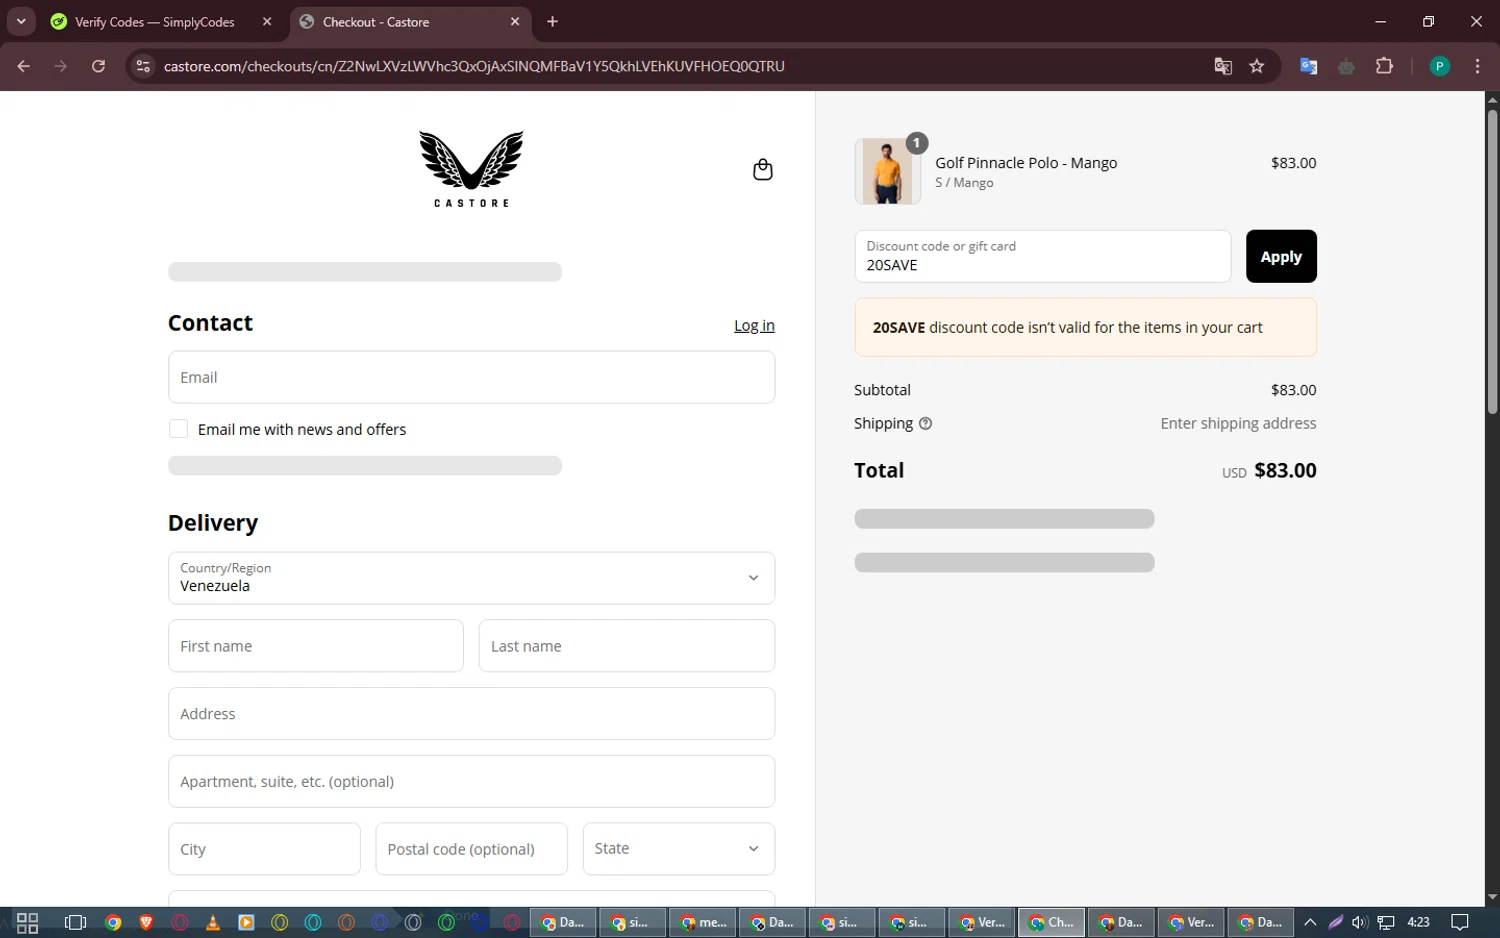Launch Google Chrome from the taskbar
The height and width of the screenshot is (938, 1500).
coord(113,922)
